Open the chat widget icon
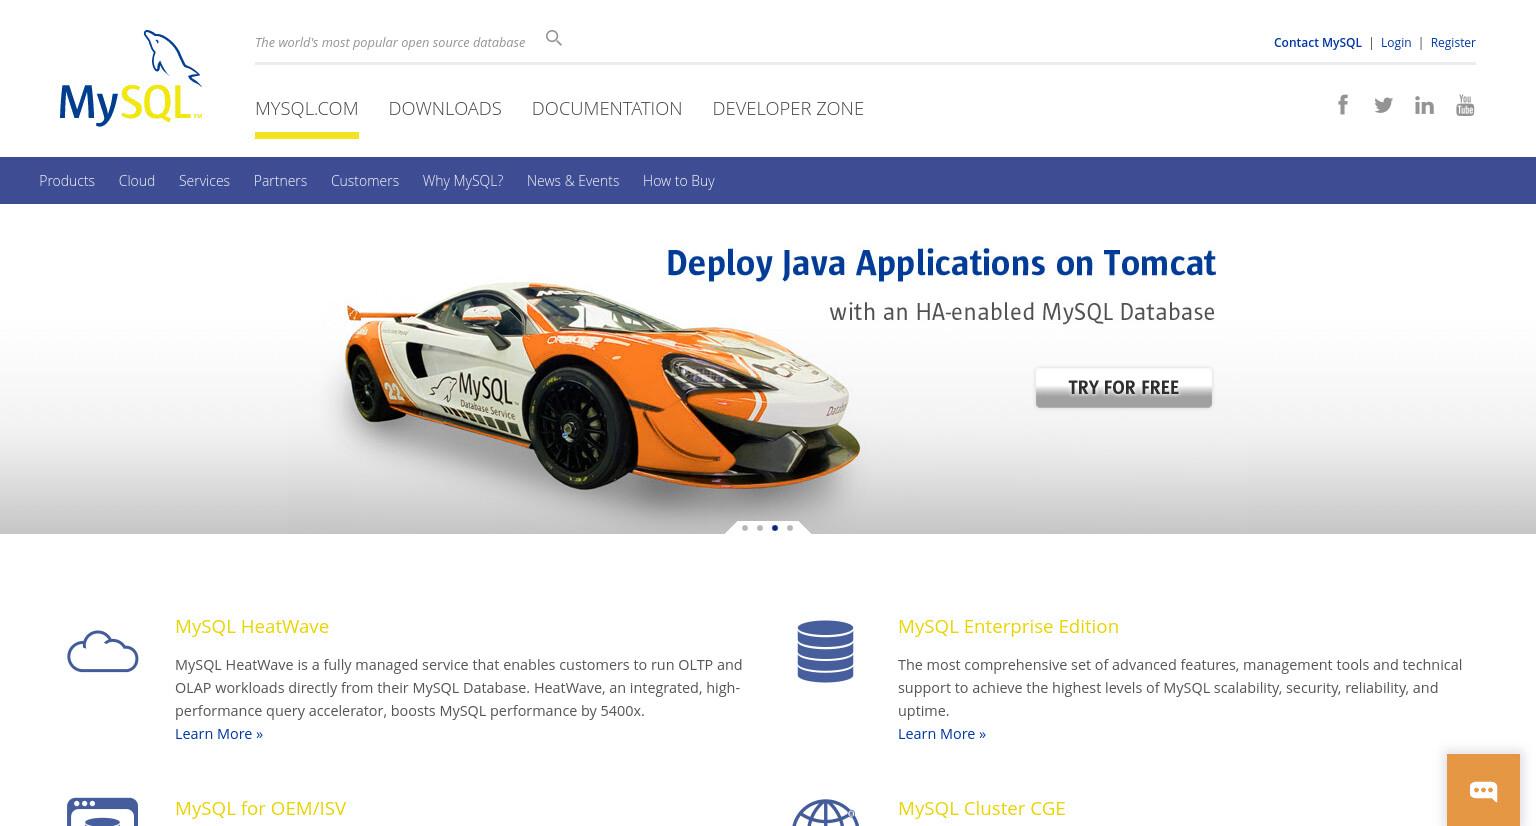 coord(1483,791)
